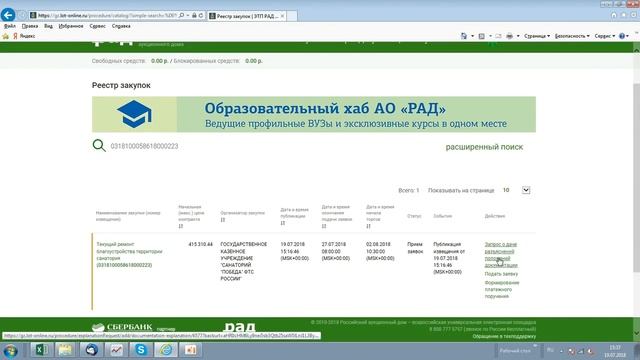The height and width of the screenshot is (360, 640).
Task: Click the graduation cap icon in the banner
Action: coord(134,114)
